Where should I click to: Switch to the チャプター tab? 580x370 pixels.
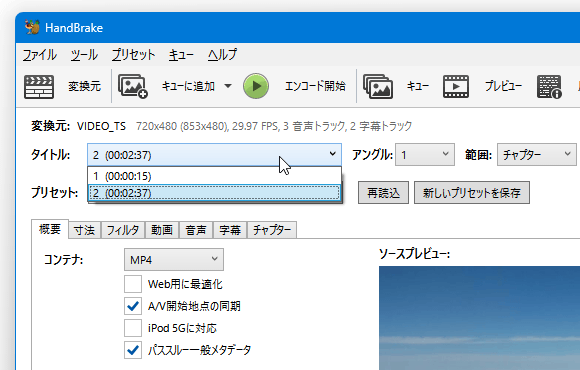tap(272, 230)
